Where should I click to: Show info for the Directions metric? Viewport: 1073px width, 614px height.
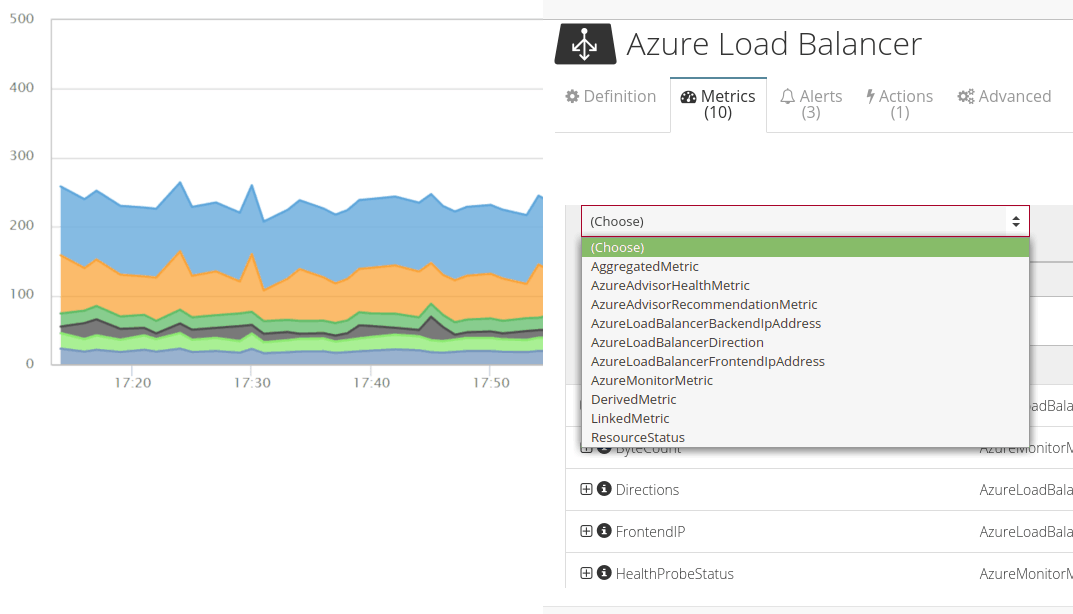[604, 489]
